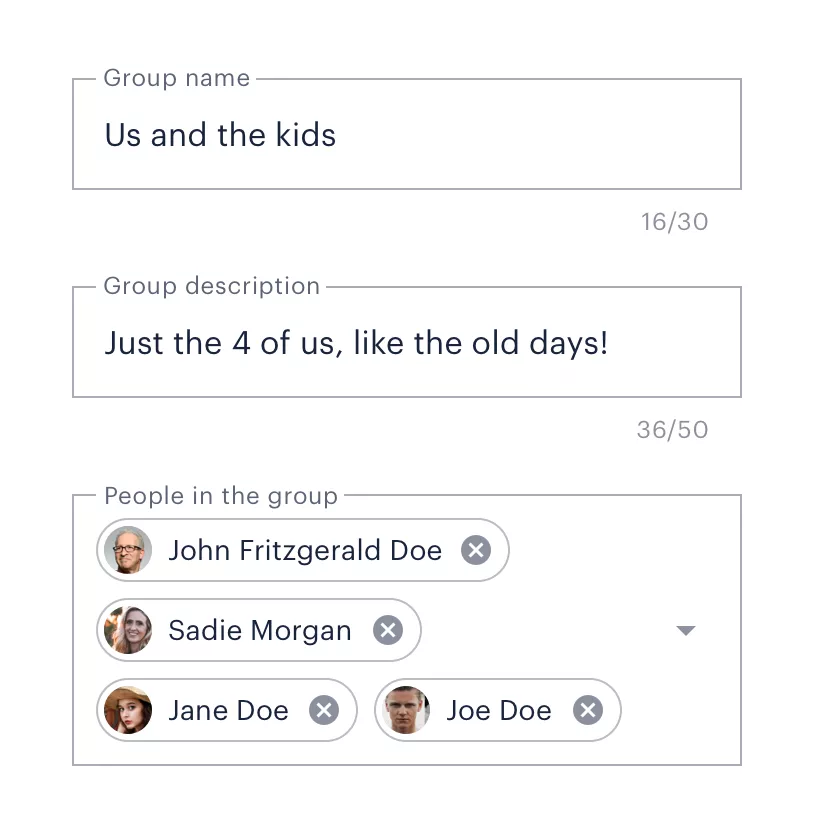Focus the Group name text field
This screenshot has width=814, height=824.
407,134
